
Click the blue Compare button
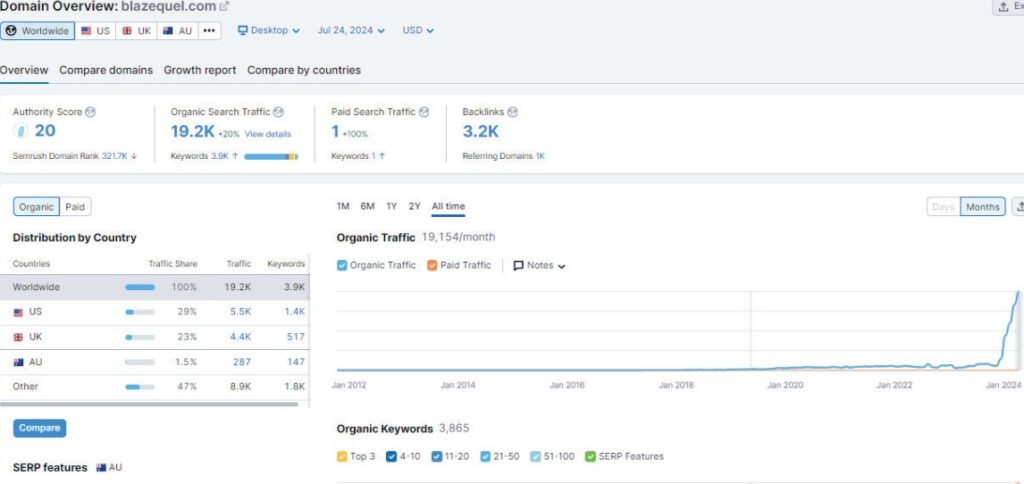[39, 428]
